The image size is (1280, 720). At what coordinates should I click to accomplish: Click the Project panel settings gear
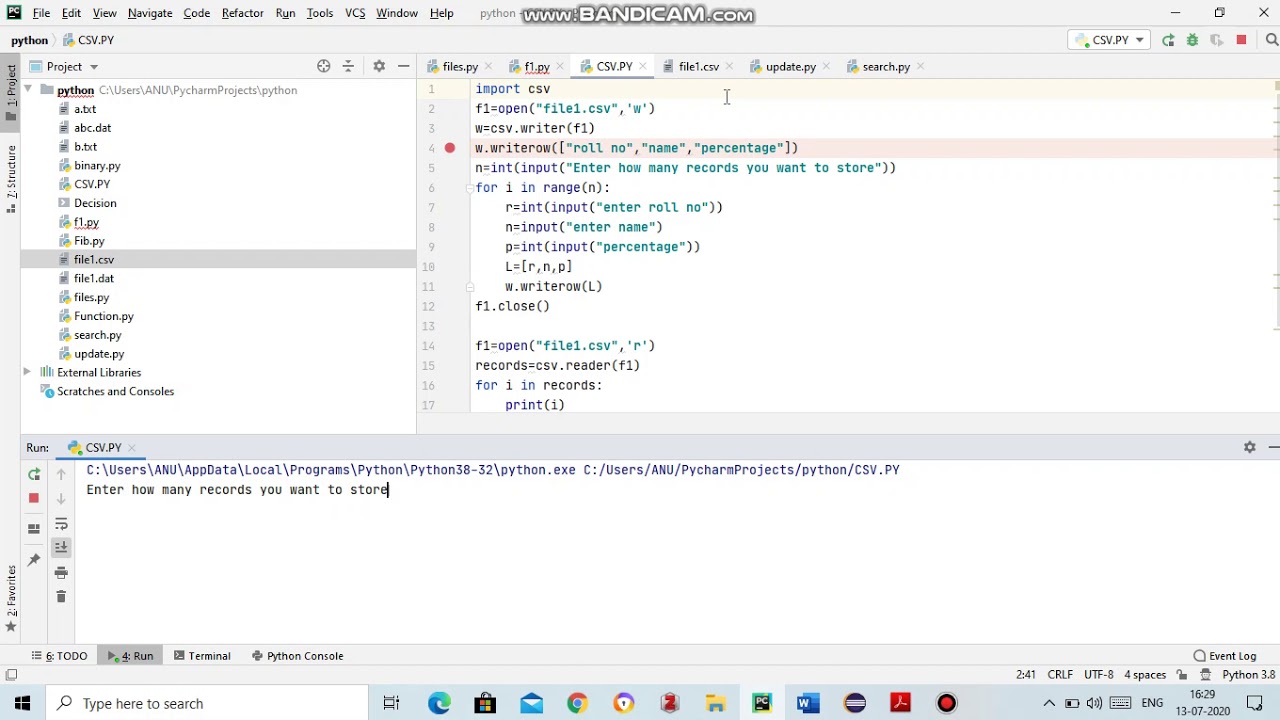tap(379, 66)
